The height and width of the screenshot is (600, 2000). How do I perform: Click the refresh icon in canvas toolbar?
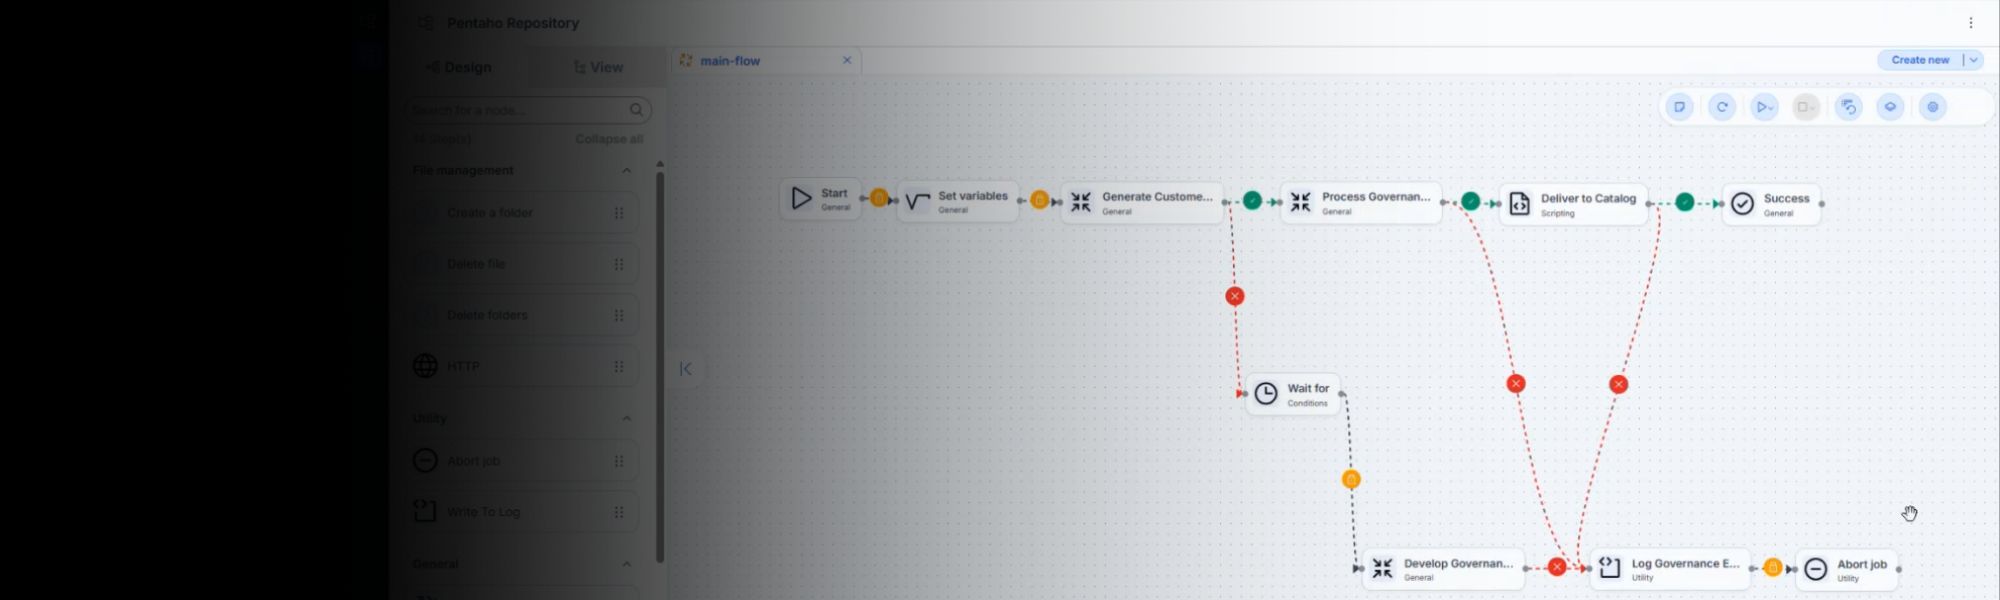coord(1722,107)
